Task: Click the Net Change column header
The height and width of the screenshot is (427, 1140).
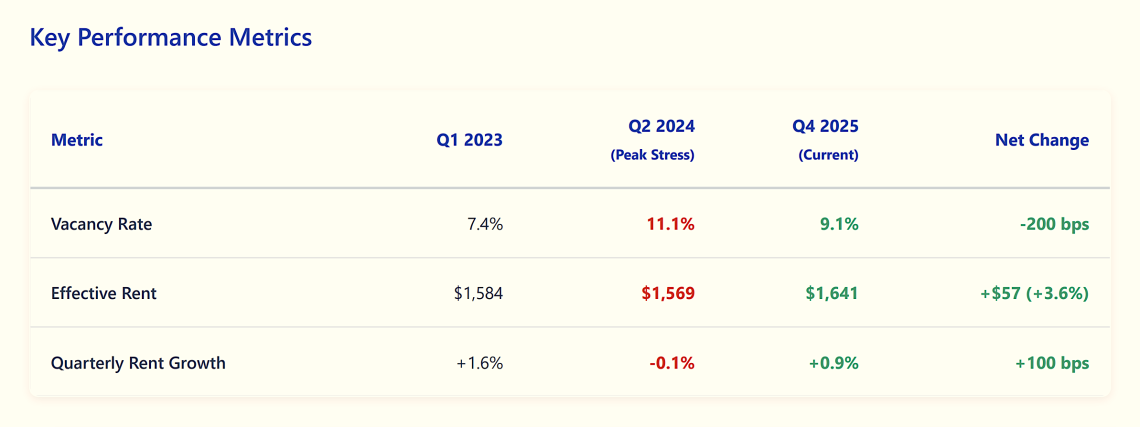Action: click(1041, 140)
